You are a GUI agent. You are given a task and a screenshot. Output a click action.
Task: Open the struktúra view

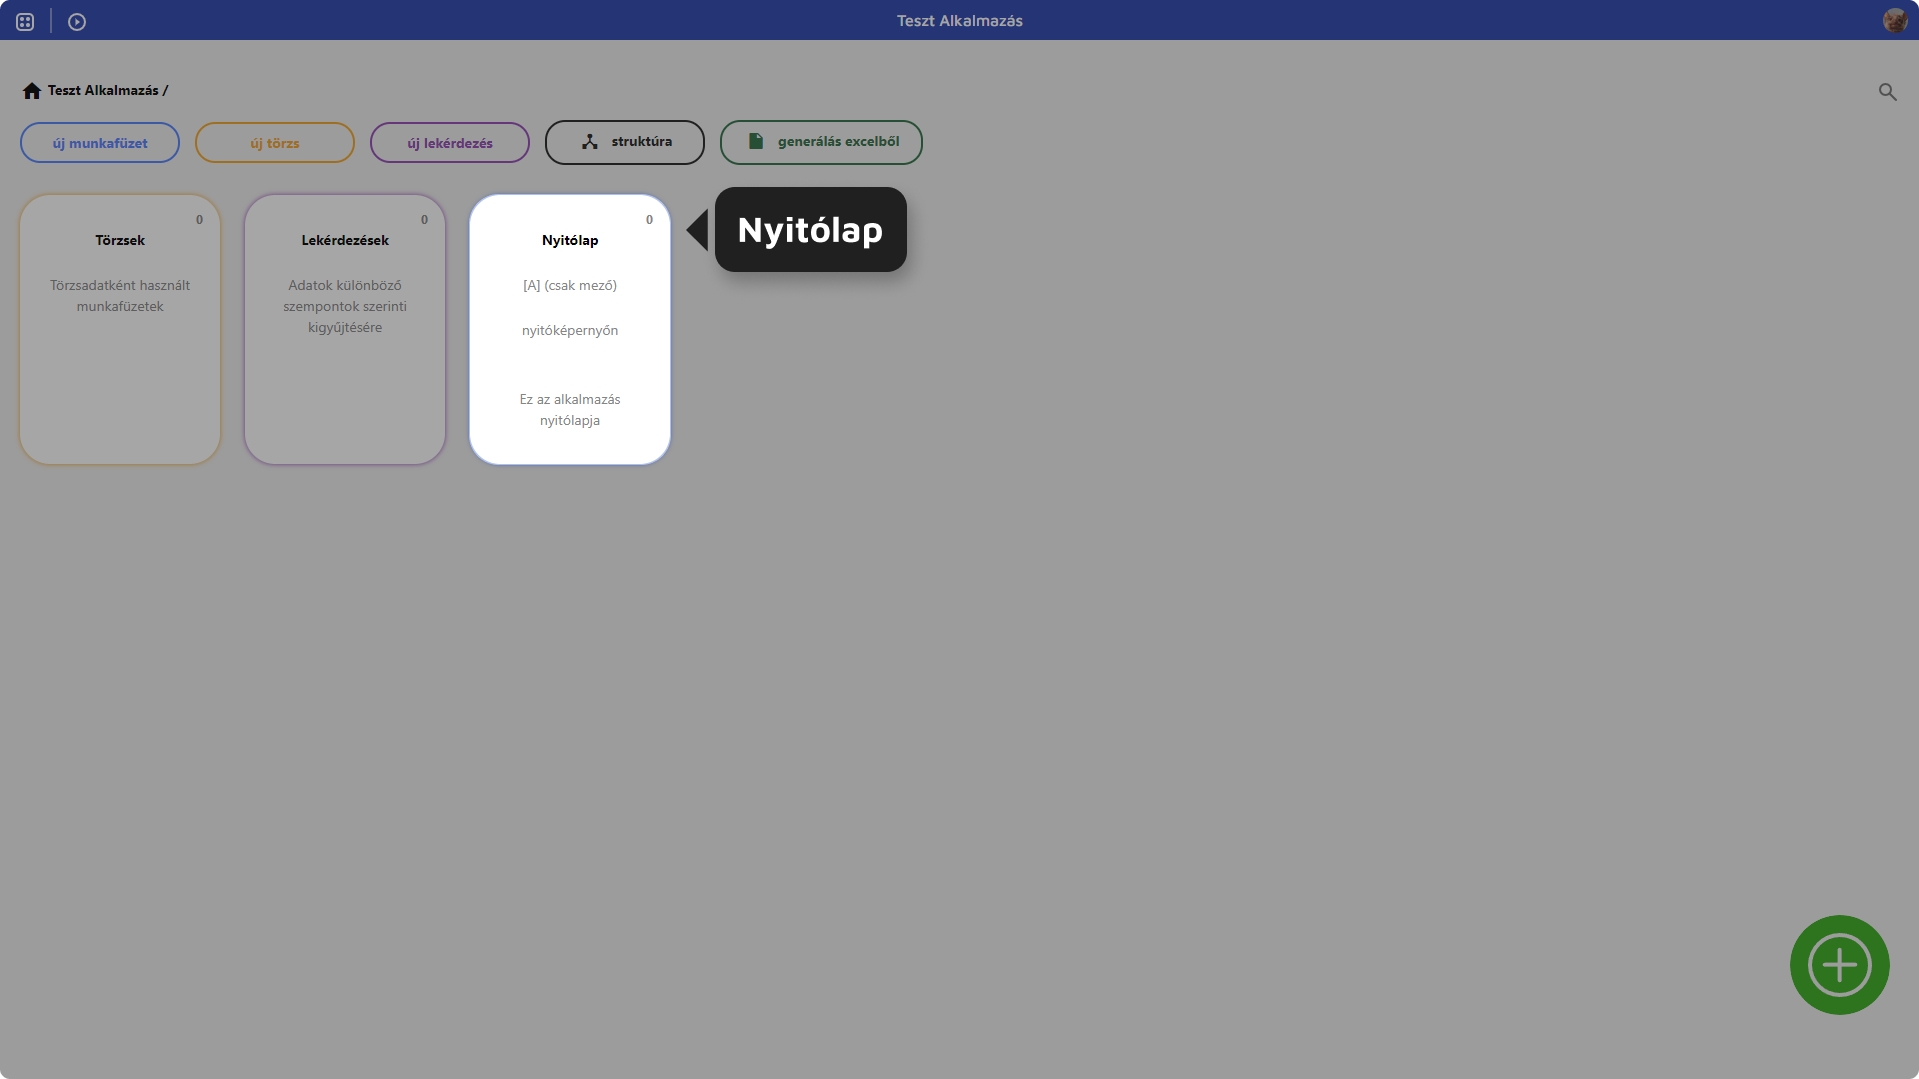tap(624, 141)
